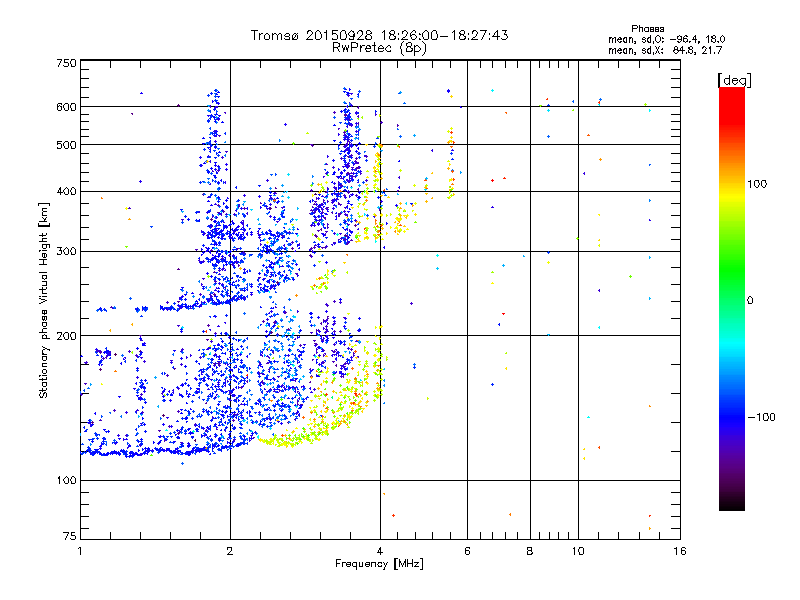Click the x-axis tick label '8'
The height and width of the screenshot is (600, 800).
tap(530, 551)
